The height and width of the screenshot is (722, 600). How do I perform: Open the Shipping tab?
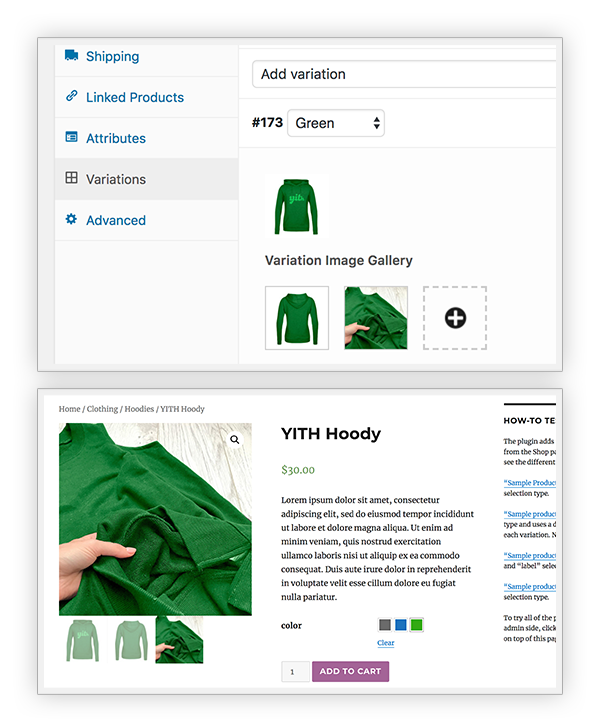146,57
